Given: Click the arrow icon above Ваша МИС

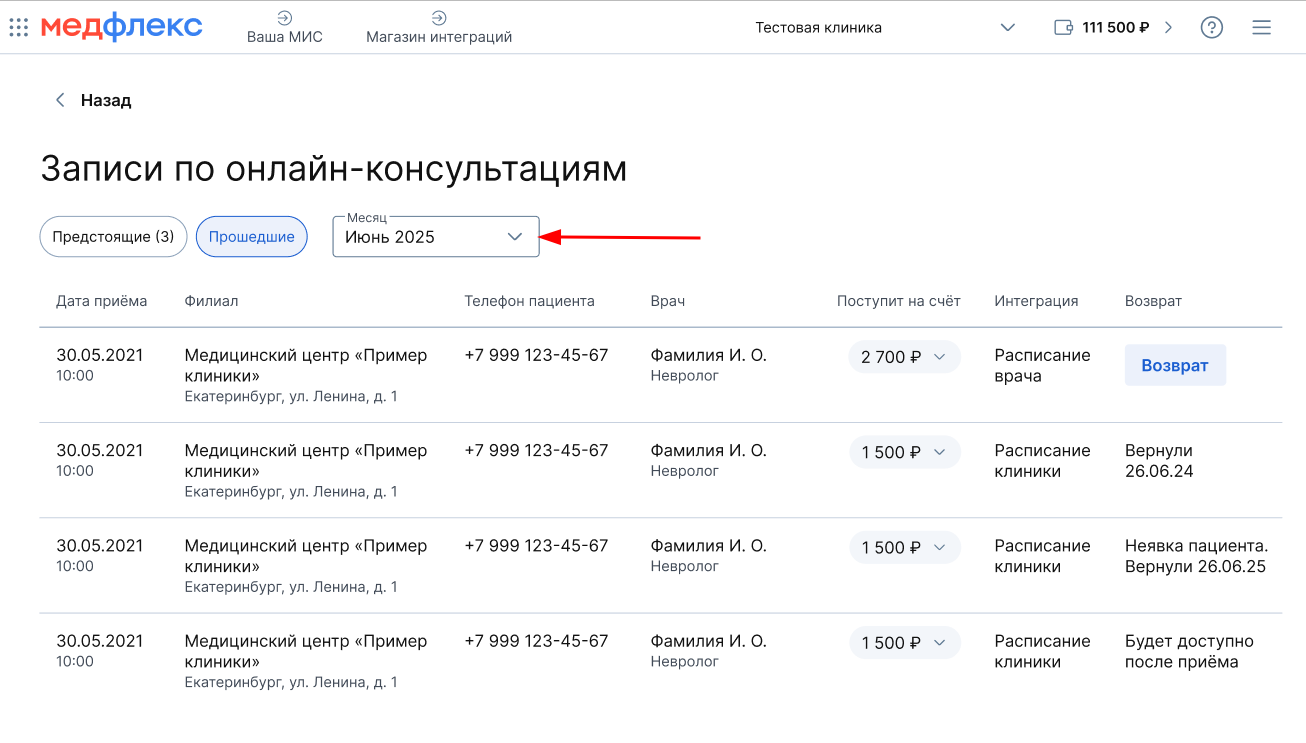Looking at the screenshot, I should click(285, 17).
